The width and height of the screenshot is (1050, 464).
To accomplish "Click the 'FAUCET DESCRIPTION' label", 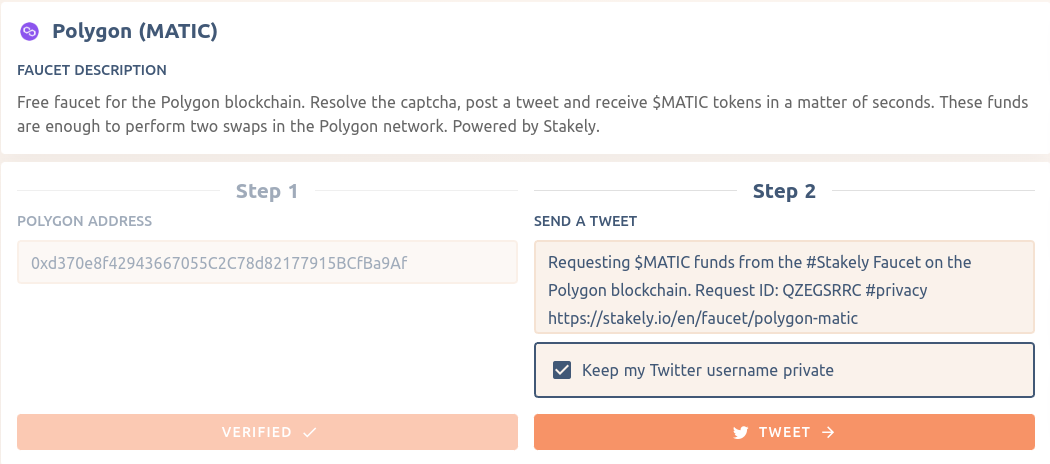I will [92, 70].
